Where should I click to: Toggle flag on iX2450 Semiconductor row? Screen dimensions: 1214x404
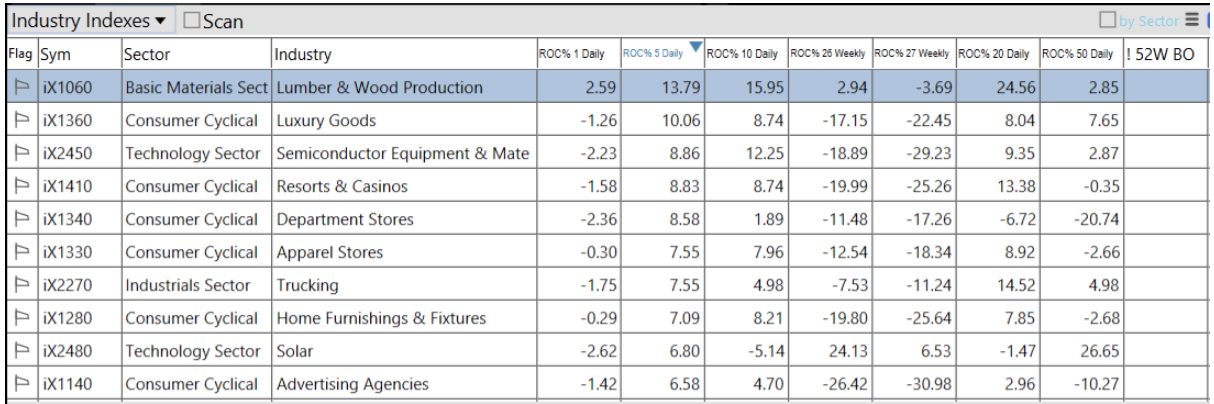coord(21,154)
